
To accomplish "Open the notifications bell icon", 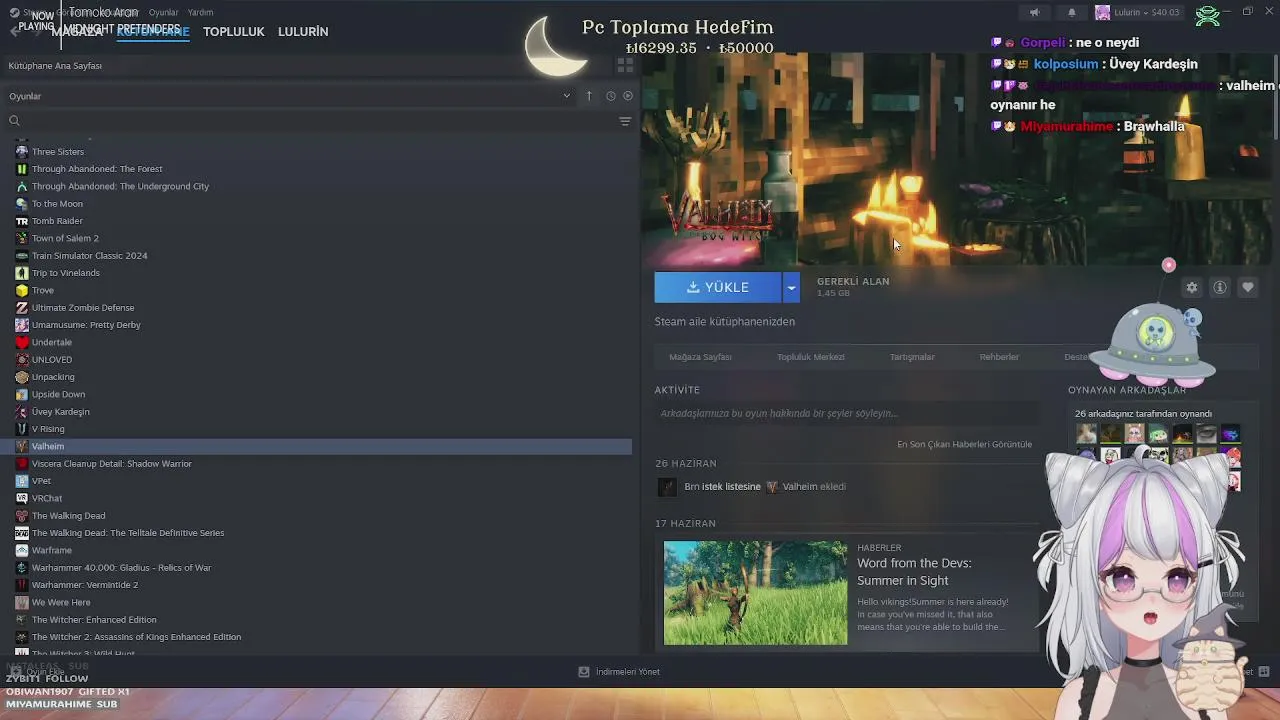I will tap(1072, 12).
